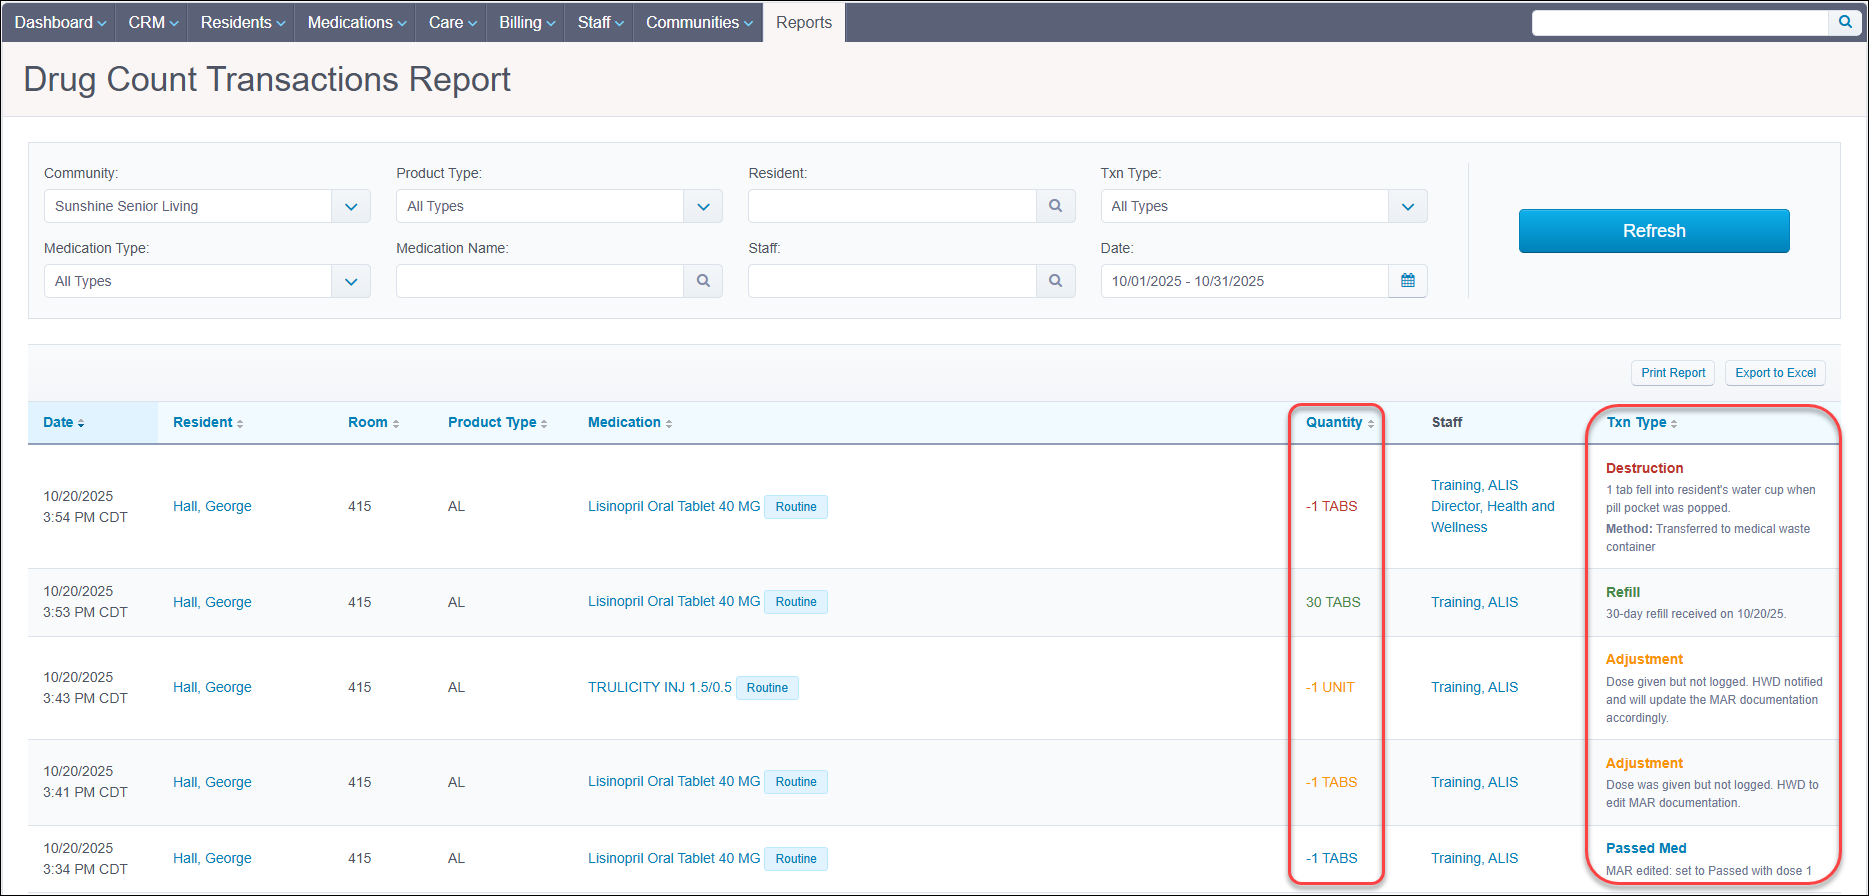Click the top search magnifier icon

1845,22
